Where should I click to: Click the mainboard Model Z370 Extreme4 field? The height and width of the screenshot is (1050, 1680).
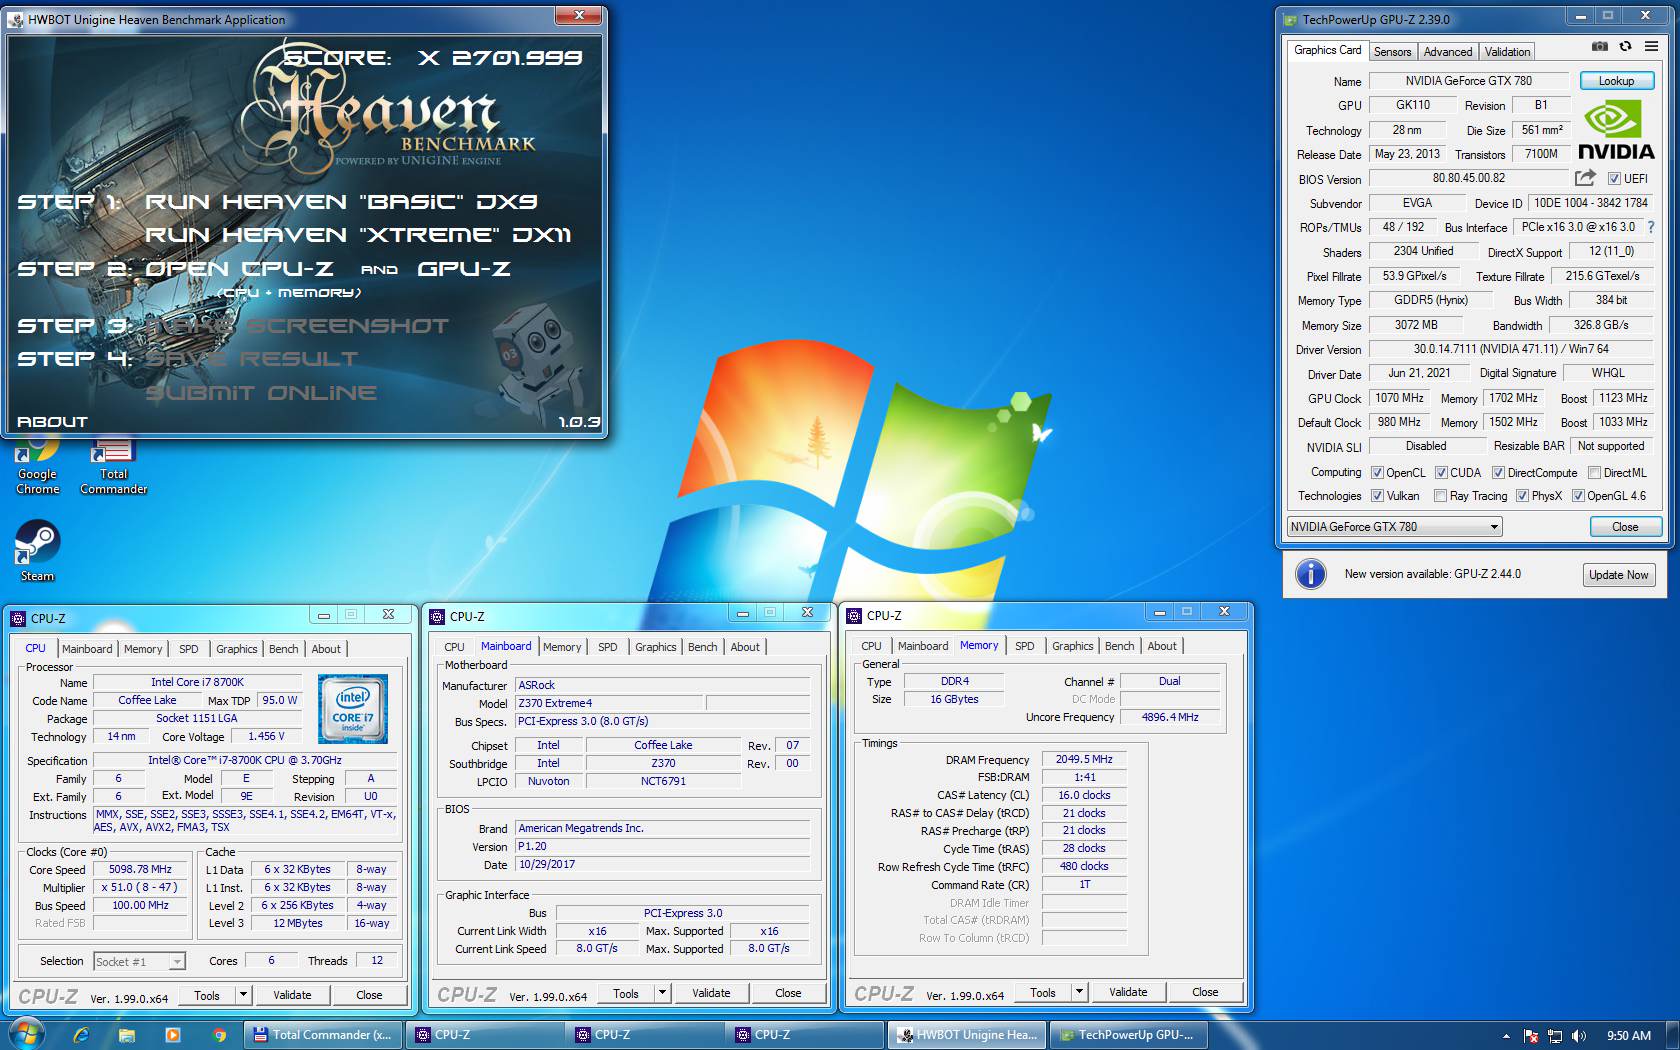coord(610,703)
